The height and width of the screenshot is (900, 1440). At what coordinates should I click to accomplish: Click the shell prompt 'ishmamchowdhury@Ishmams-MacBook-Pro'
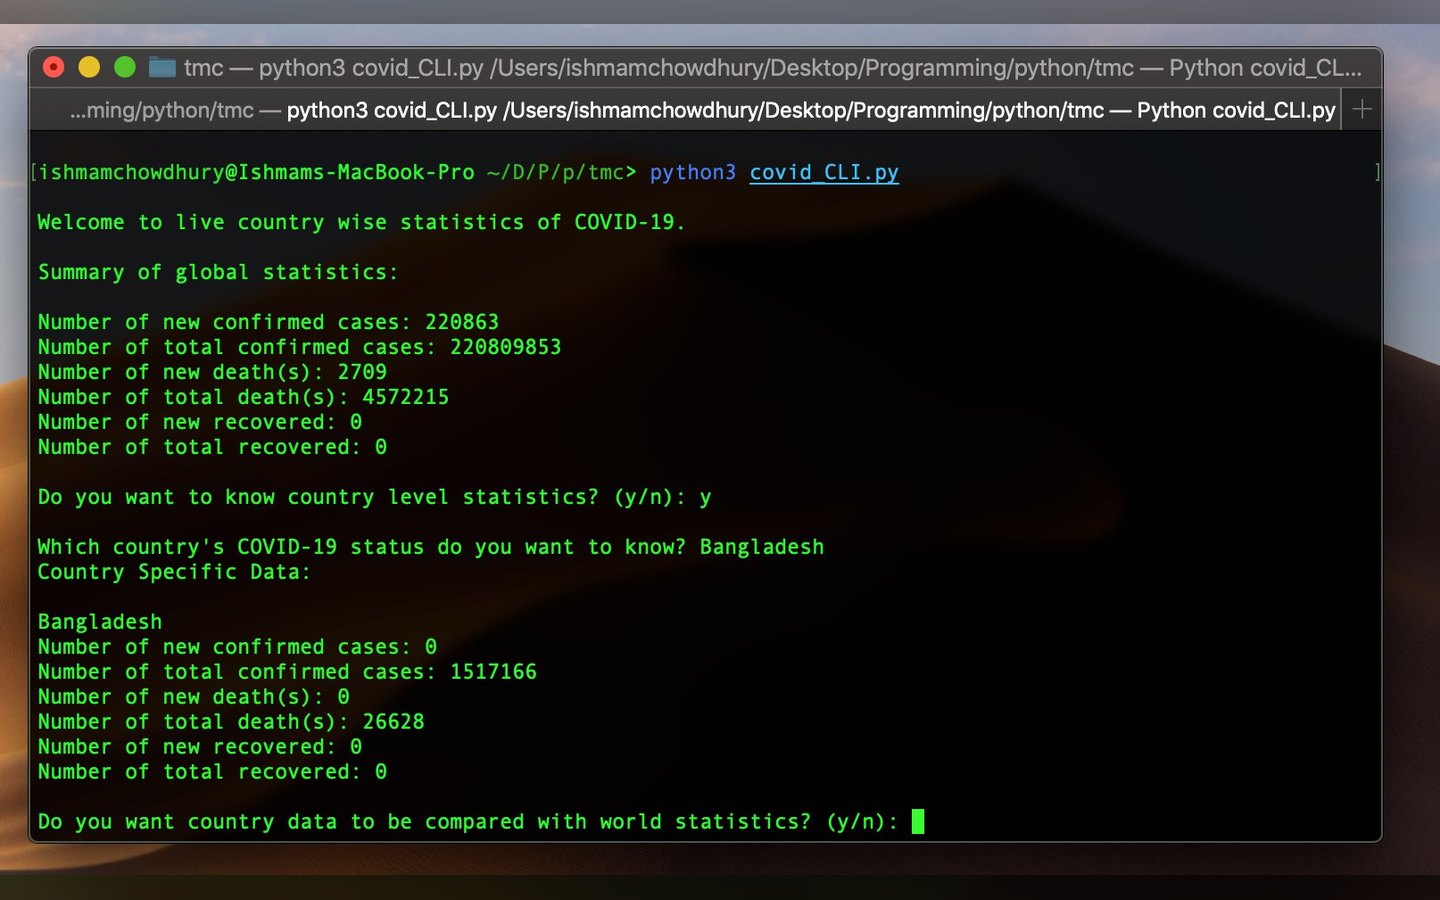pos(256,172)
